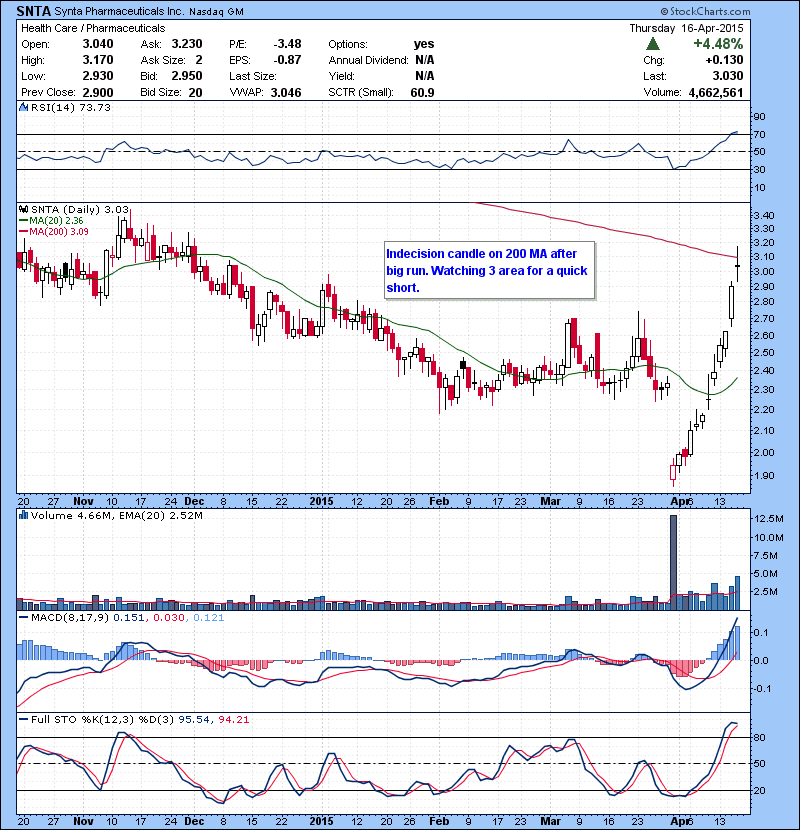Click the Synta Pharmaceuticals Inc. company name
The image size is (800, 830).
[120, 11]
